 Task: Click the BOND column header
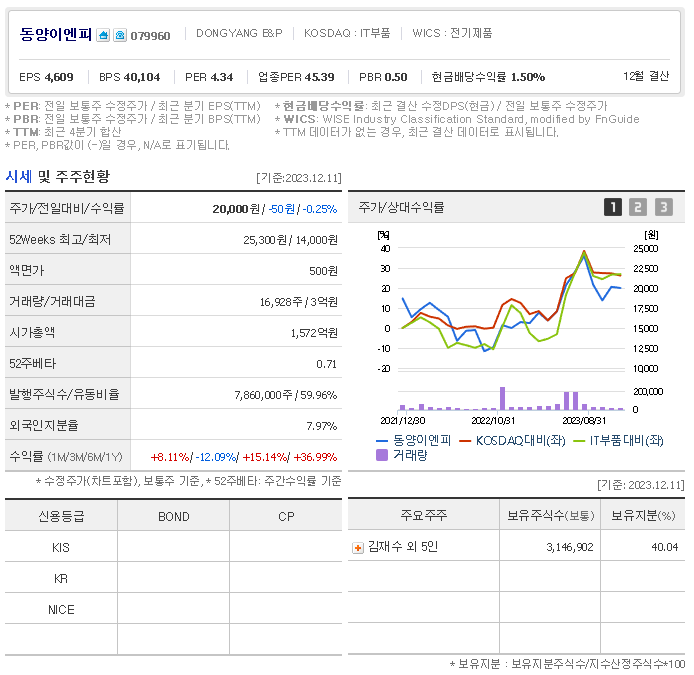(x=174, y=517)
